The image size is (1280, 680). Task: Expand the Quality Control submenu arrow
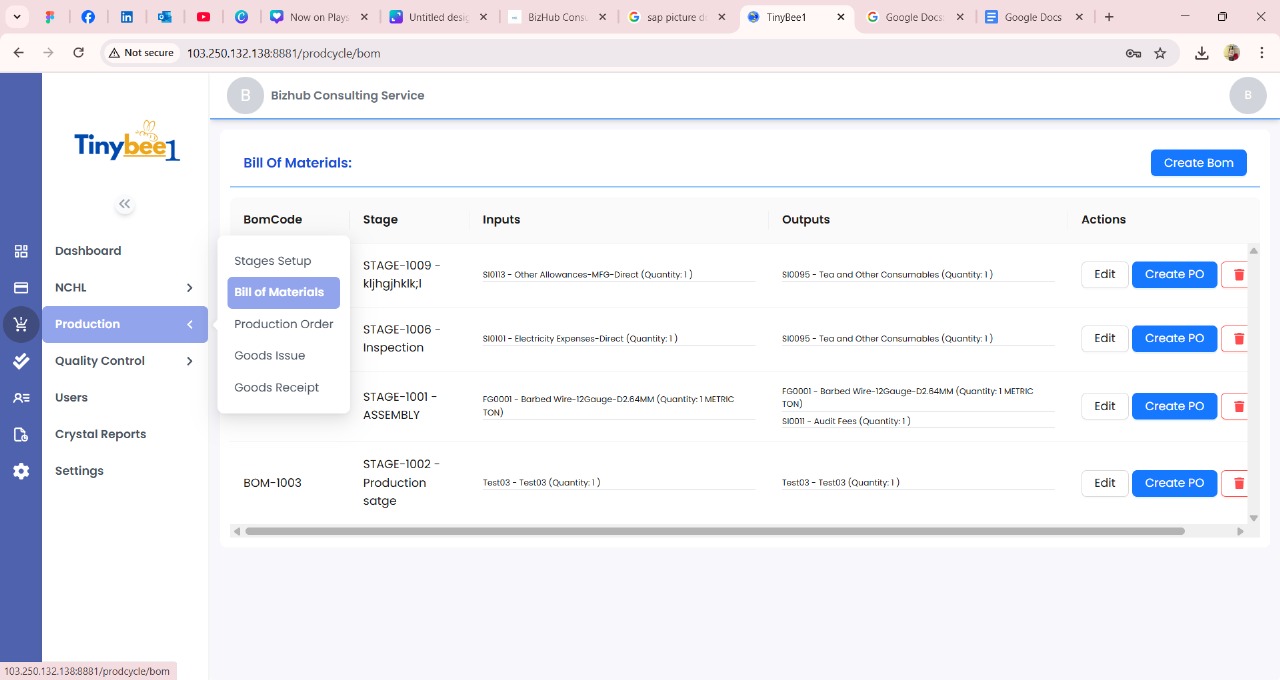pyautogui.click(x=189, y=361)
